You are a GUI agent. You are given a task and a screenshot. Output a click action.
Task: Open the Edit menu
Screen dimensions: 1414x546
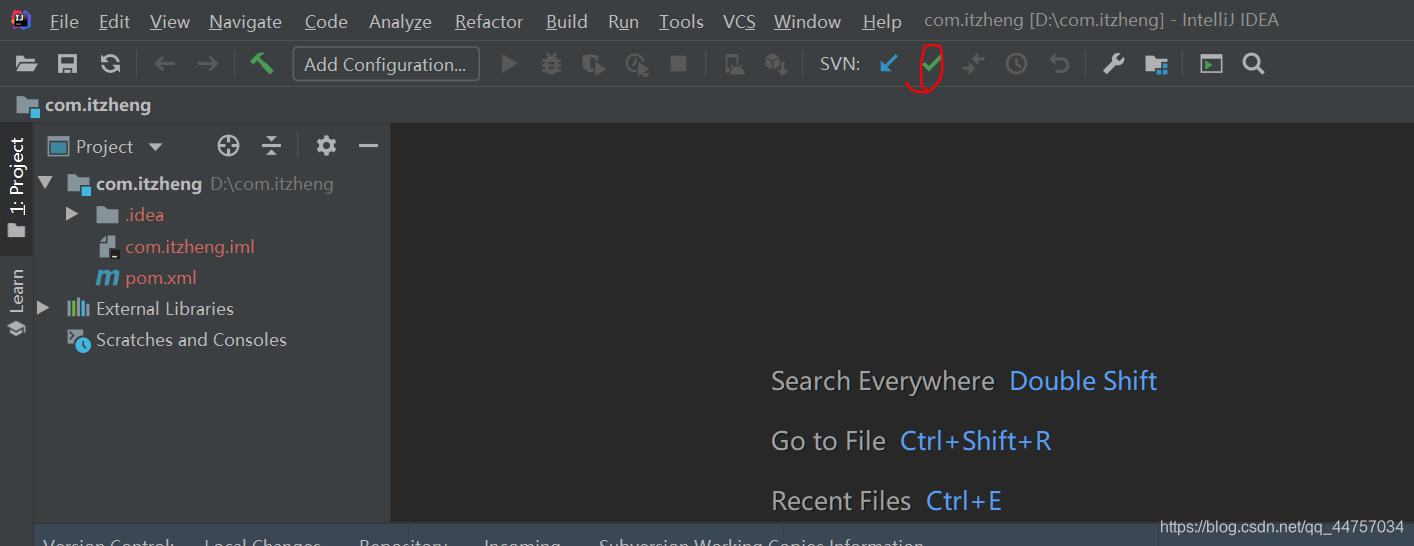click(115, 21)
